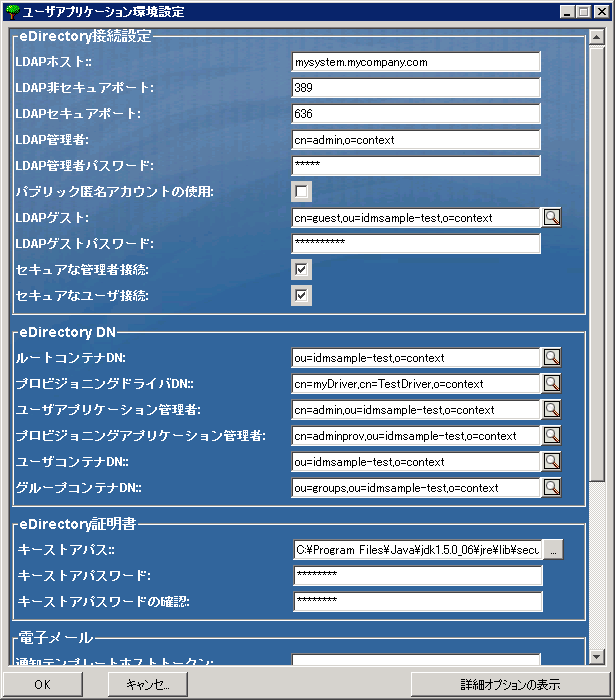Screen dimensions: 615x700
Task: Click the vertical scrollbar thumb
Action: point(597,262)
